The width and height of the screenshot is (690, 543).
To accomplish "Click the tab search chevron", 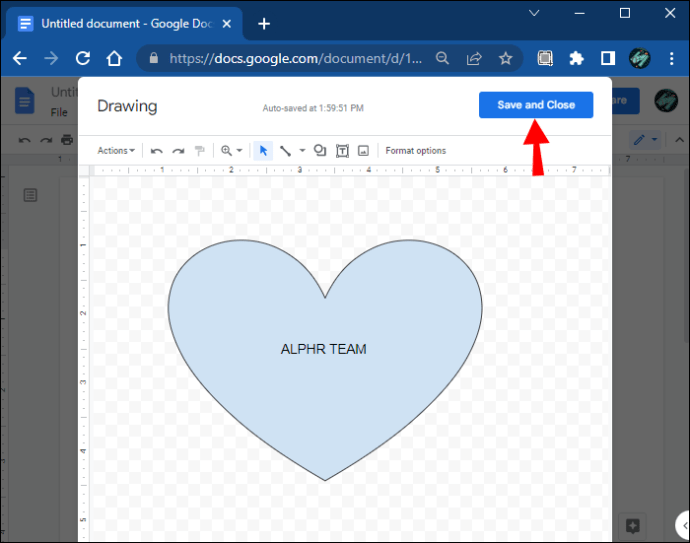I will click(534, 13).
